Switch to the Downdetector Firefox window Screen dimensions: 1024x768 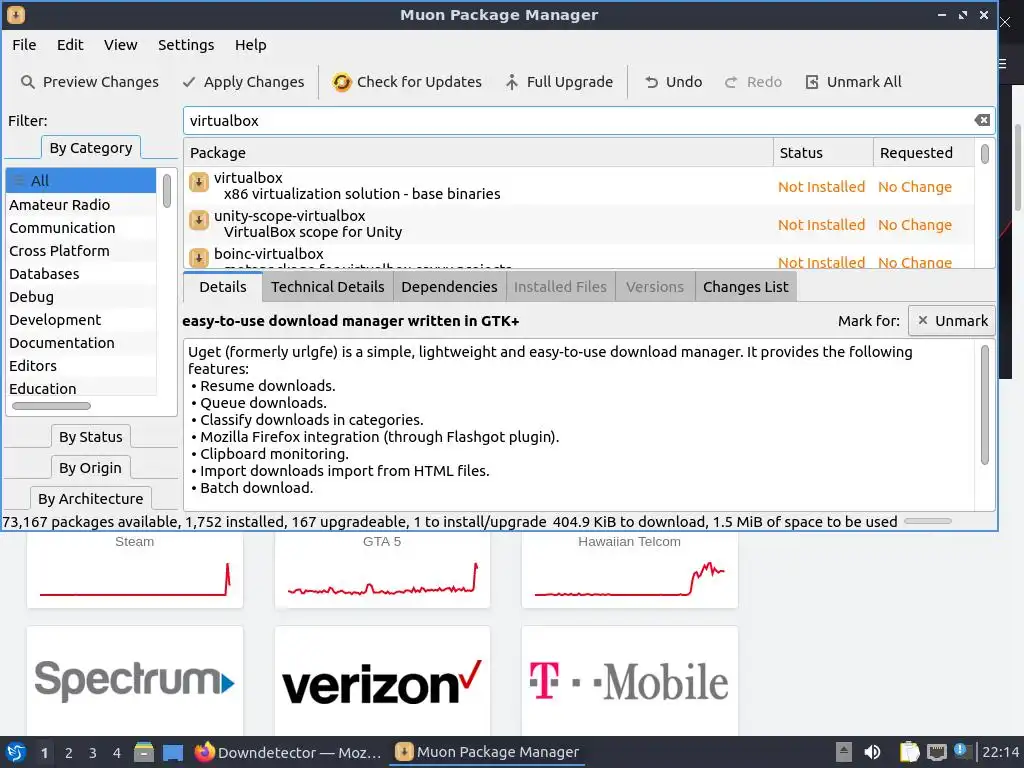pos(288,752)
